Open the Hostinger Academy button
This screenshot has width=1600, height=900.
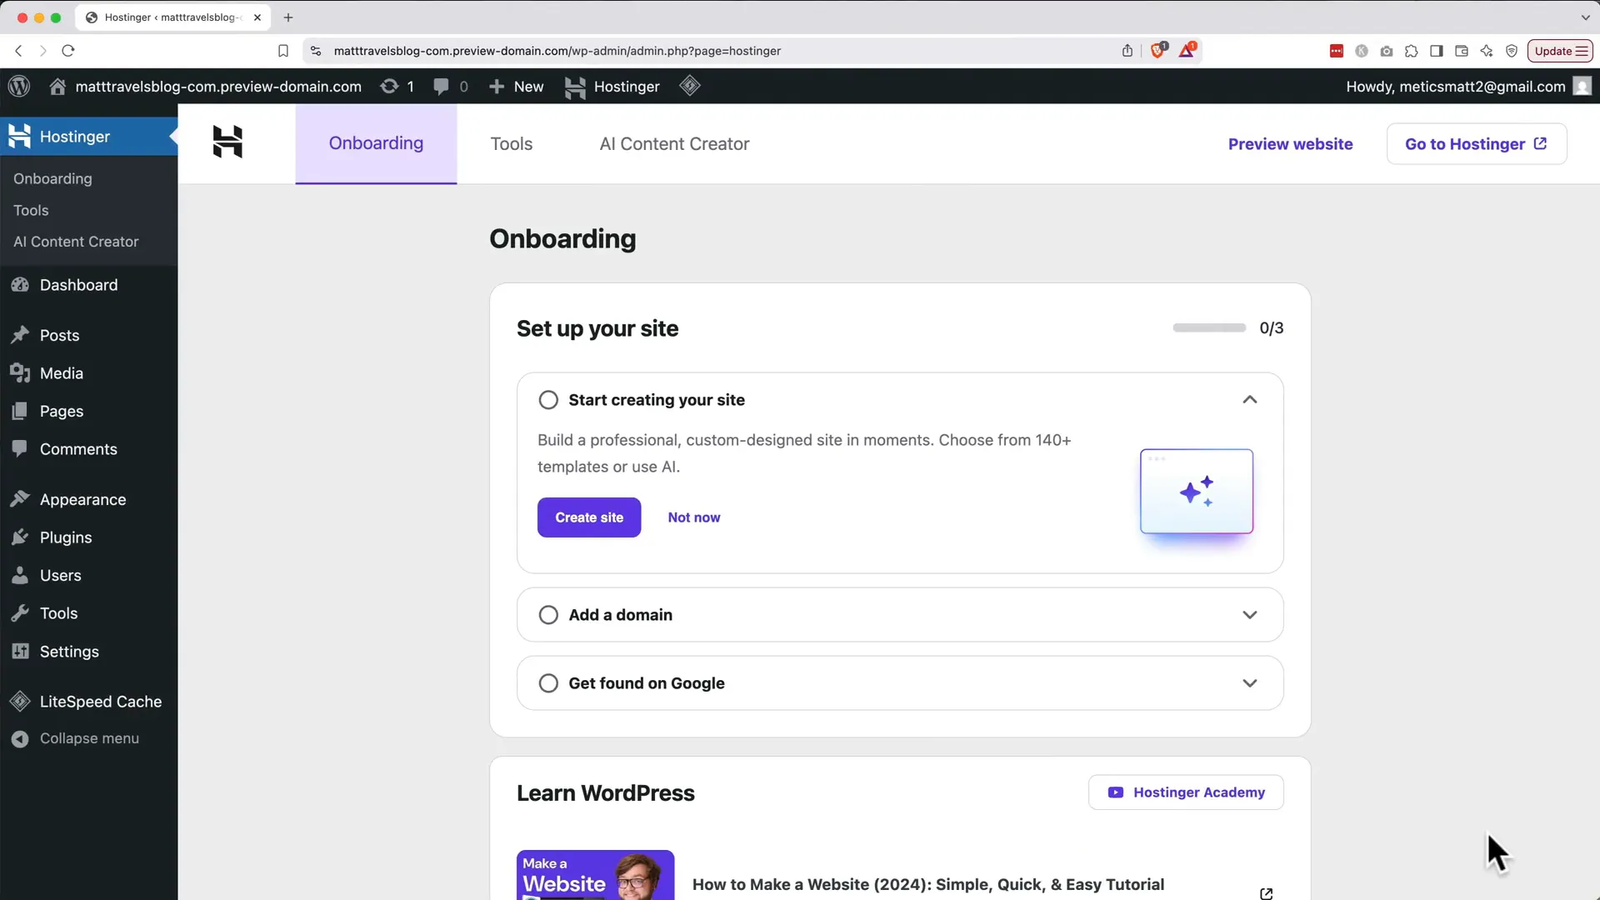(x=1186, y=792)
